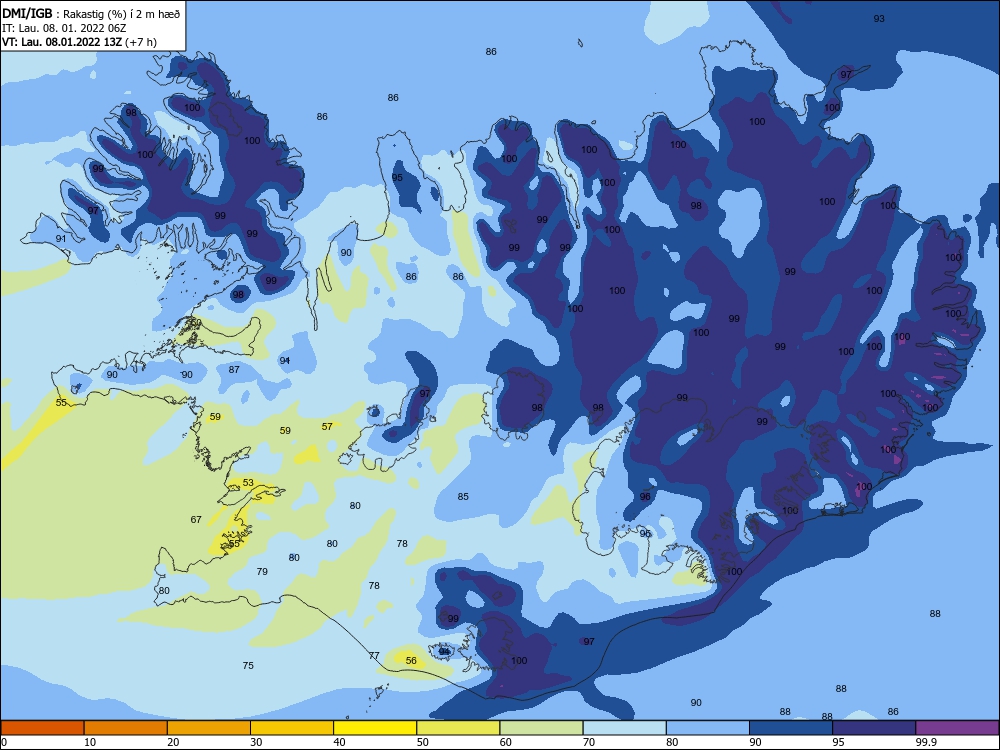Select the '40' legend tick label
1000x750 pixels.
[340, 742]
